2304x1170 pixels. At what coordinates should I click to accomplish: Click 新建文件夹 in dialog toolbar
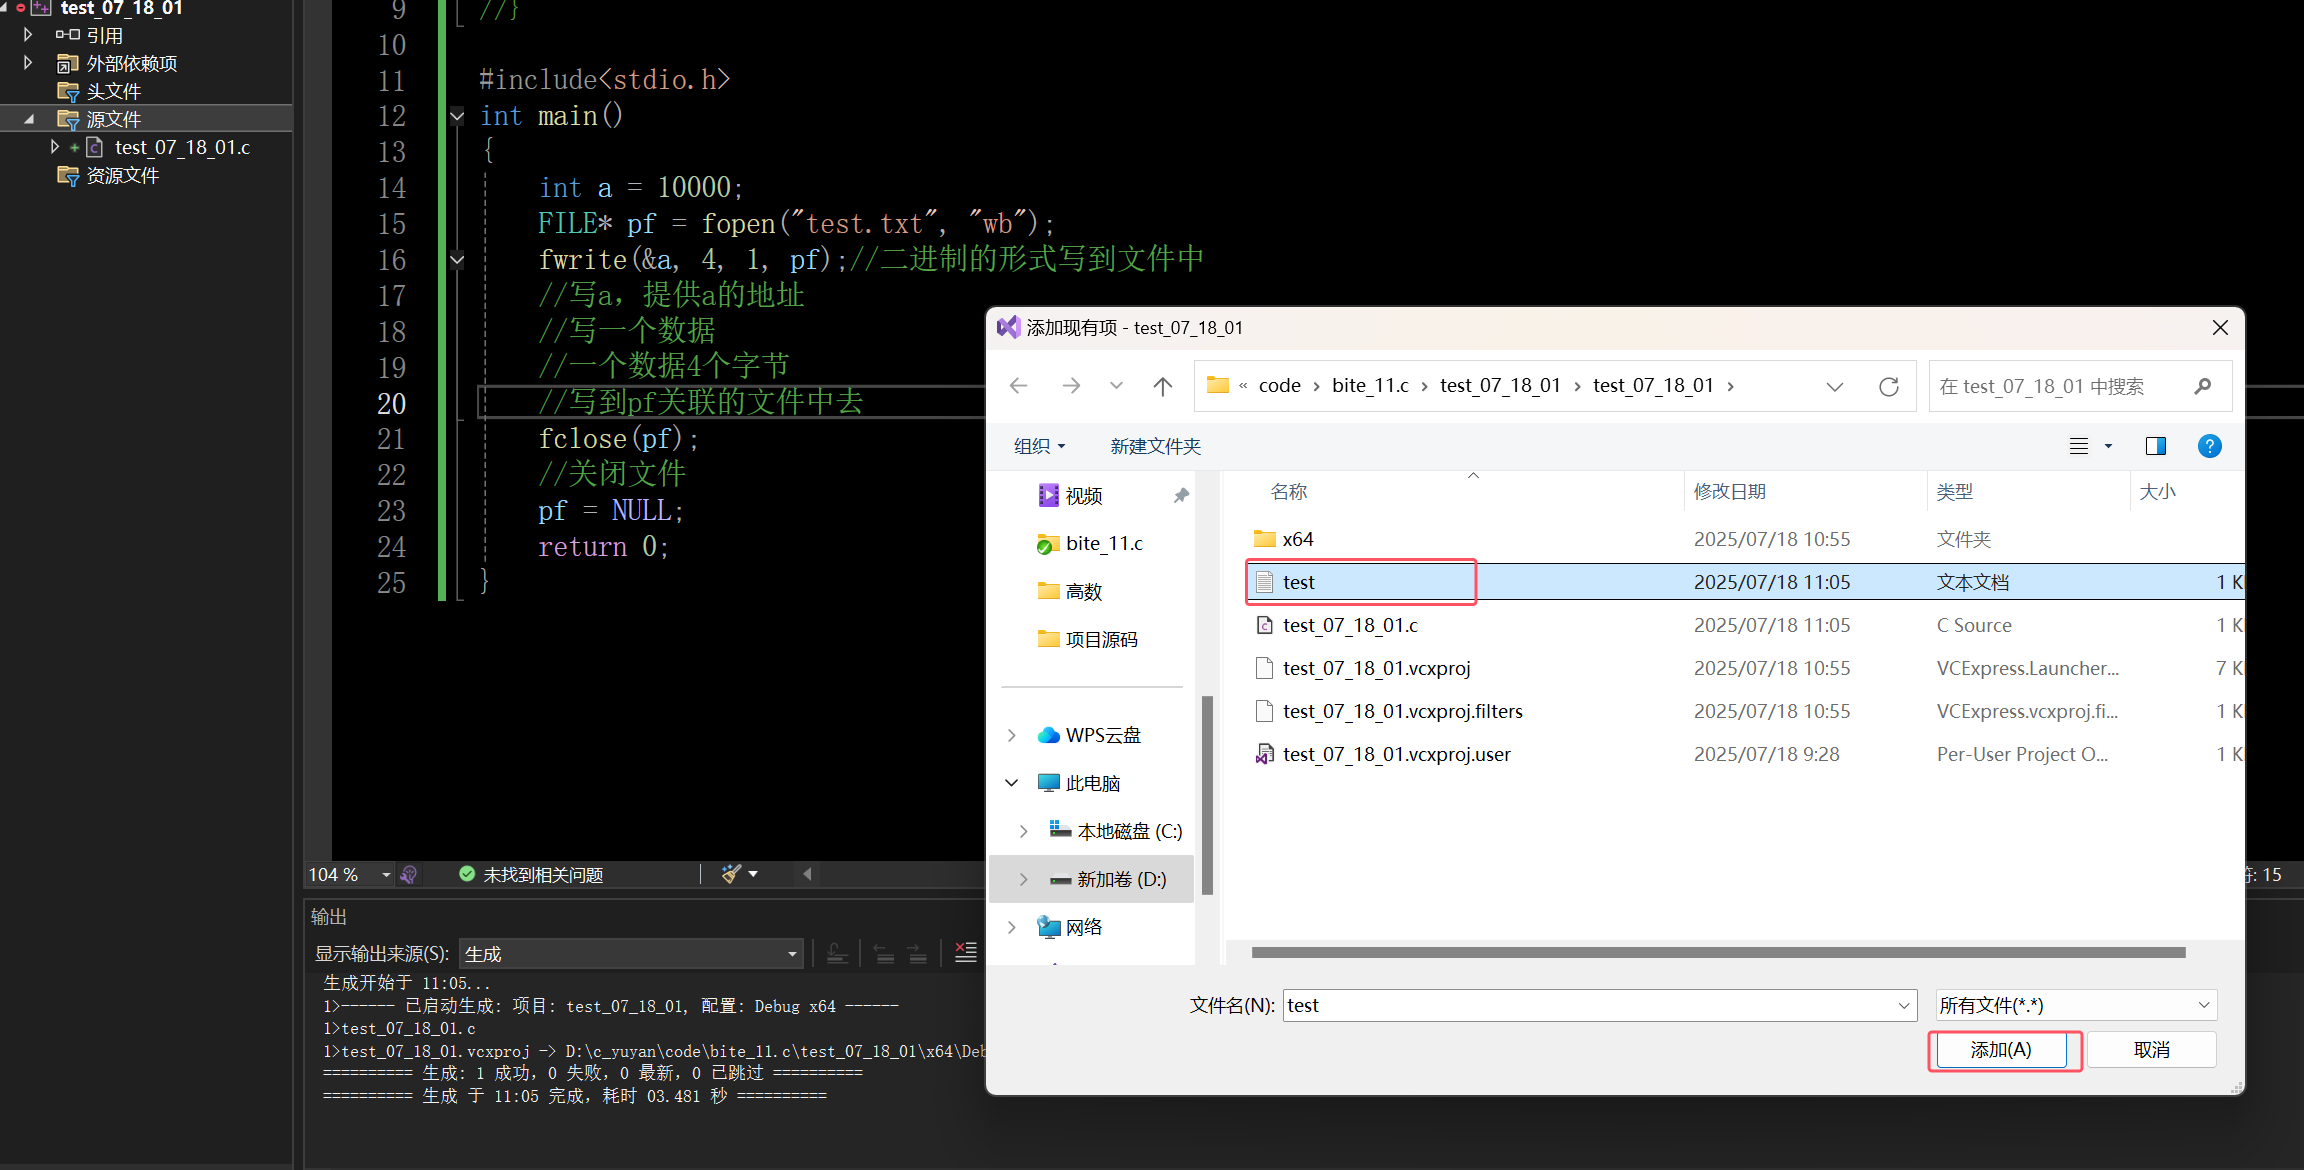pyautogui.click(x=1155, y=446)
